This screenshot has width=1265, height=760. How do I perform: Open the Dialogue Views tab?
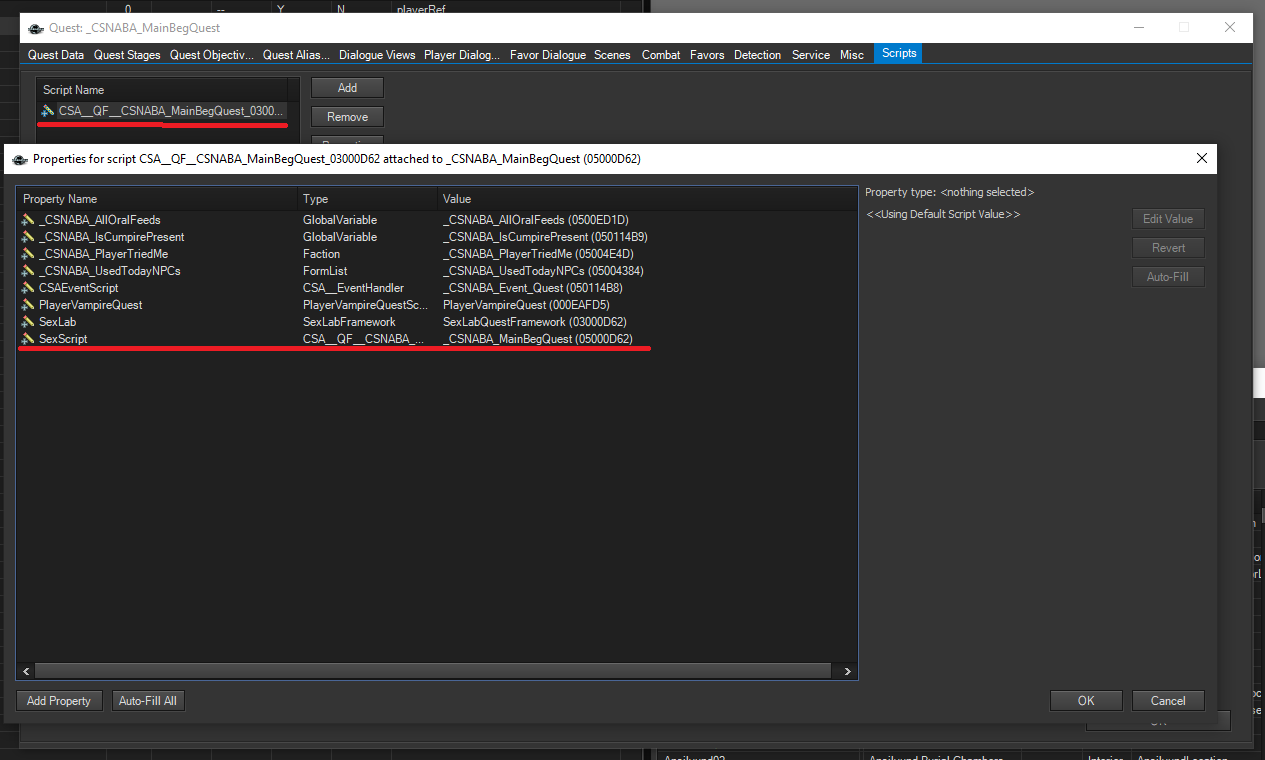tap(377, 55)
